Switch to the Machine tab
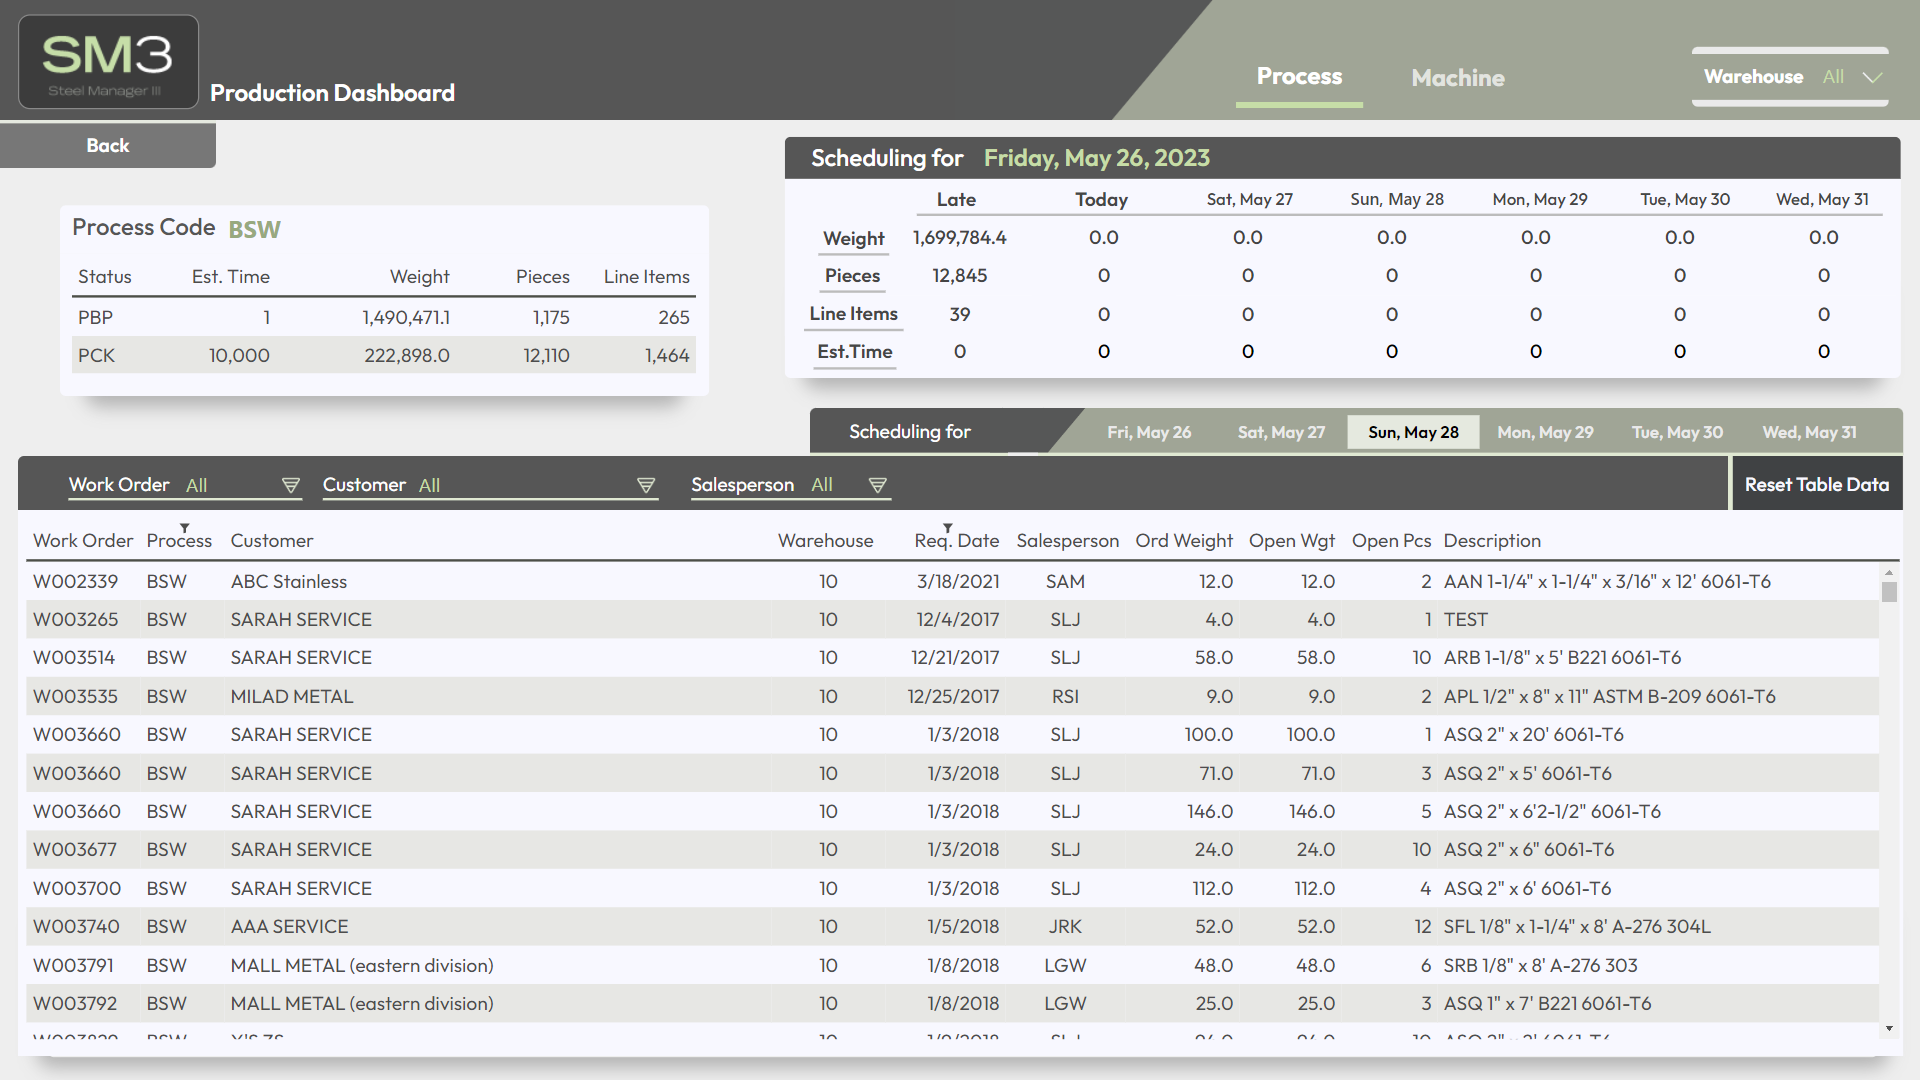 [1457, 77]
